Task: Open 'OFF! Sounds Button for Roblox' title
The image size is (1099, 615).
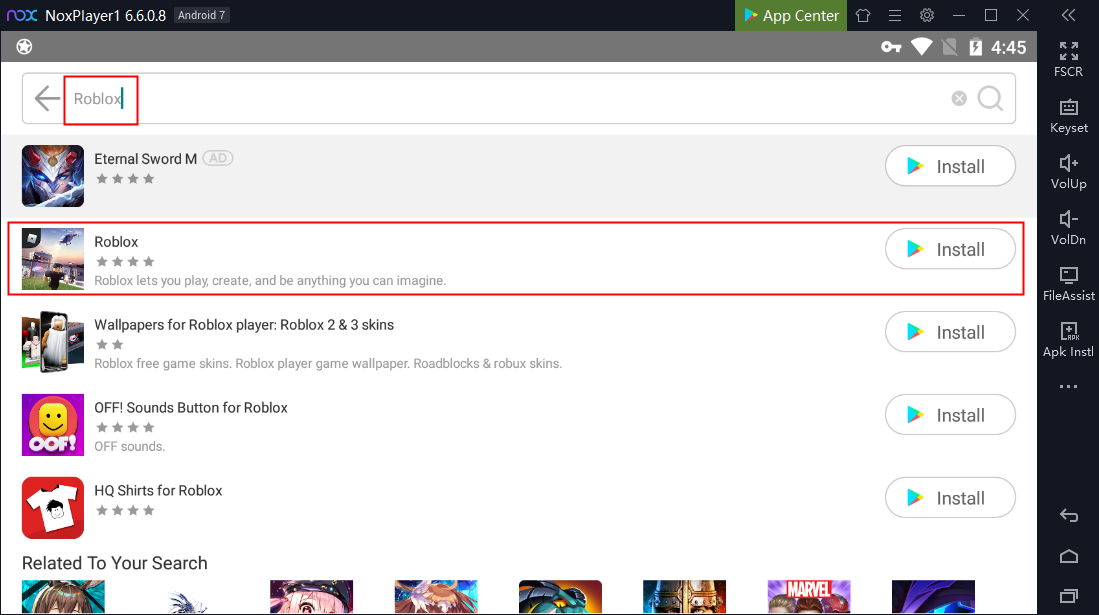Action: pyautogui.click(x=191, y=407)
